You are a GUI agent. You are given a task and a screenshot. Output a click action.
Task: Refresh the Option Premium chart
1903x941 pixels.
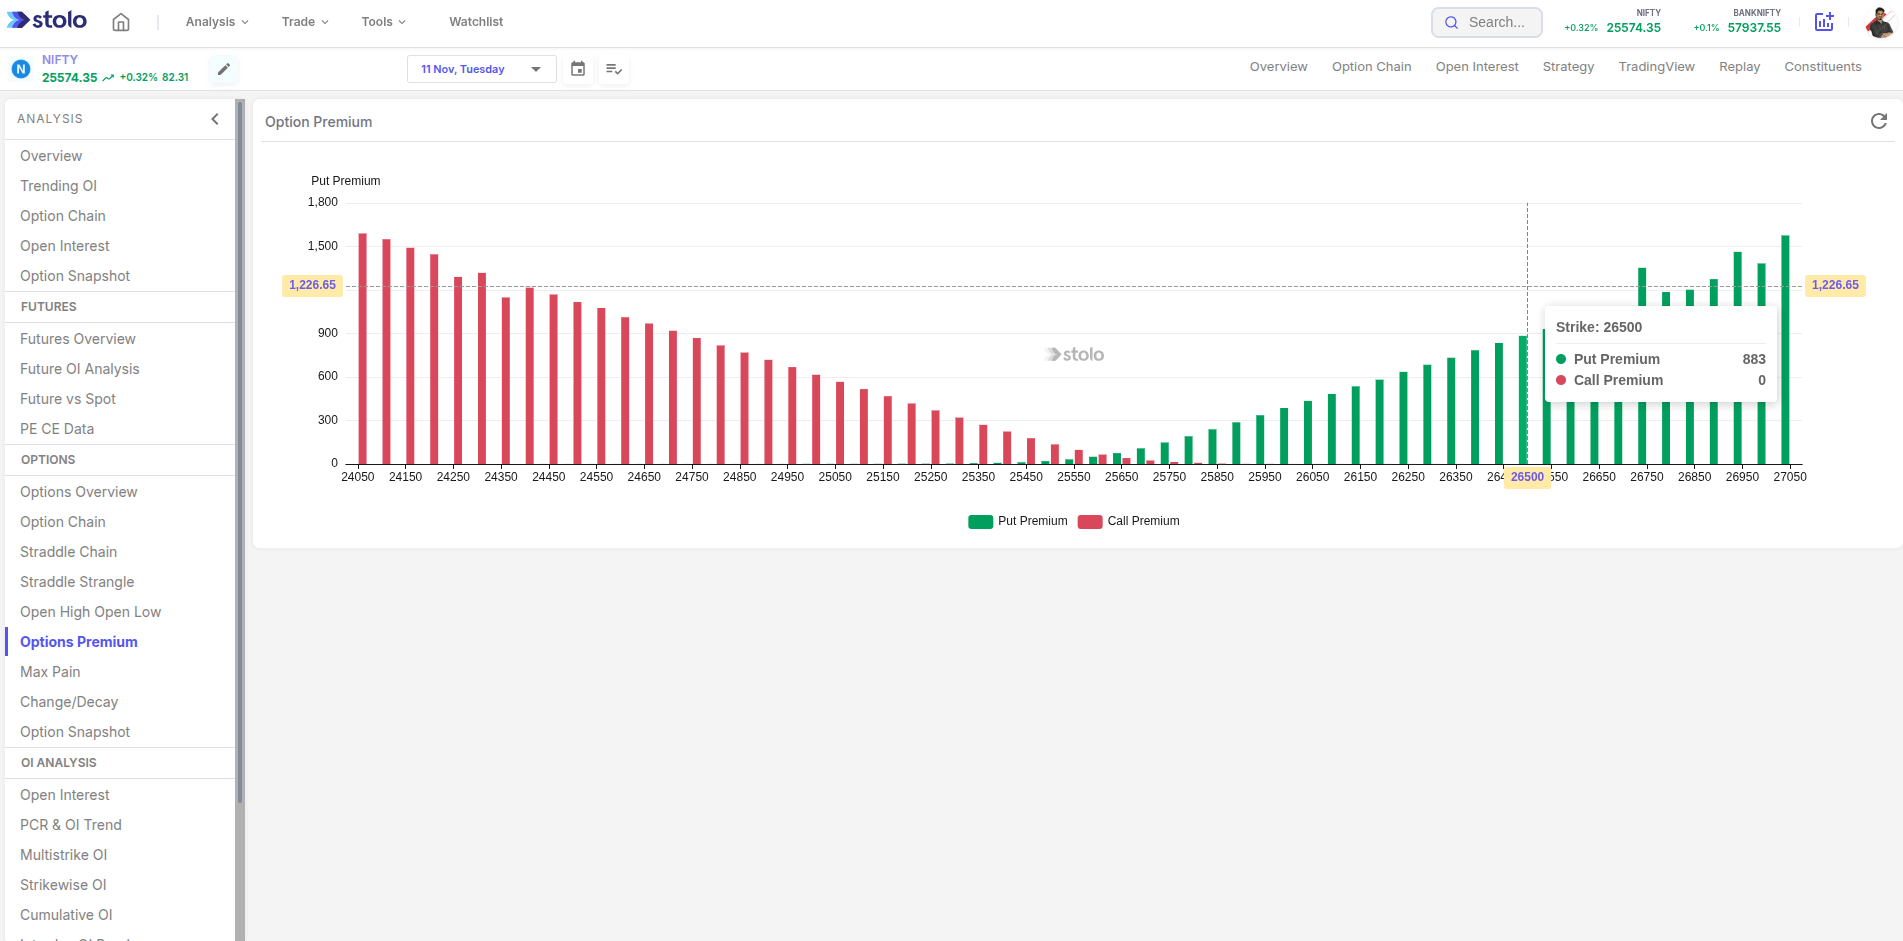1879,121
